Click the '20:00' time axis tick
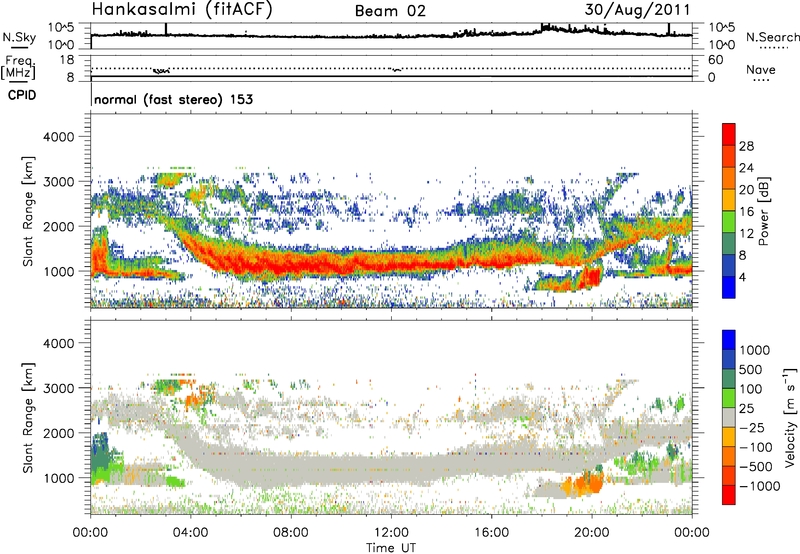Image resolution: width=800 pixels, height=554 pixels. click(591, 533)
